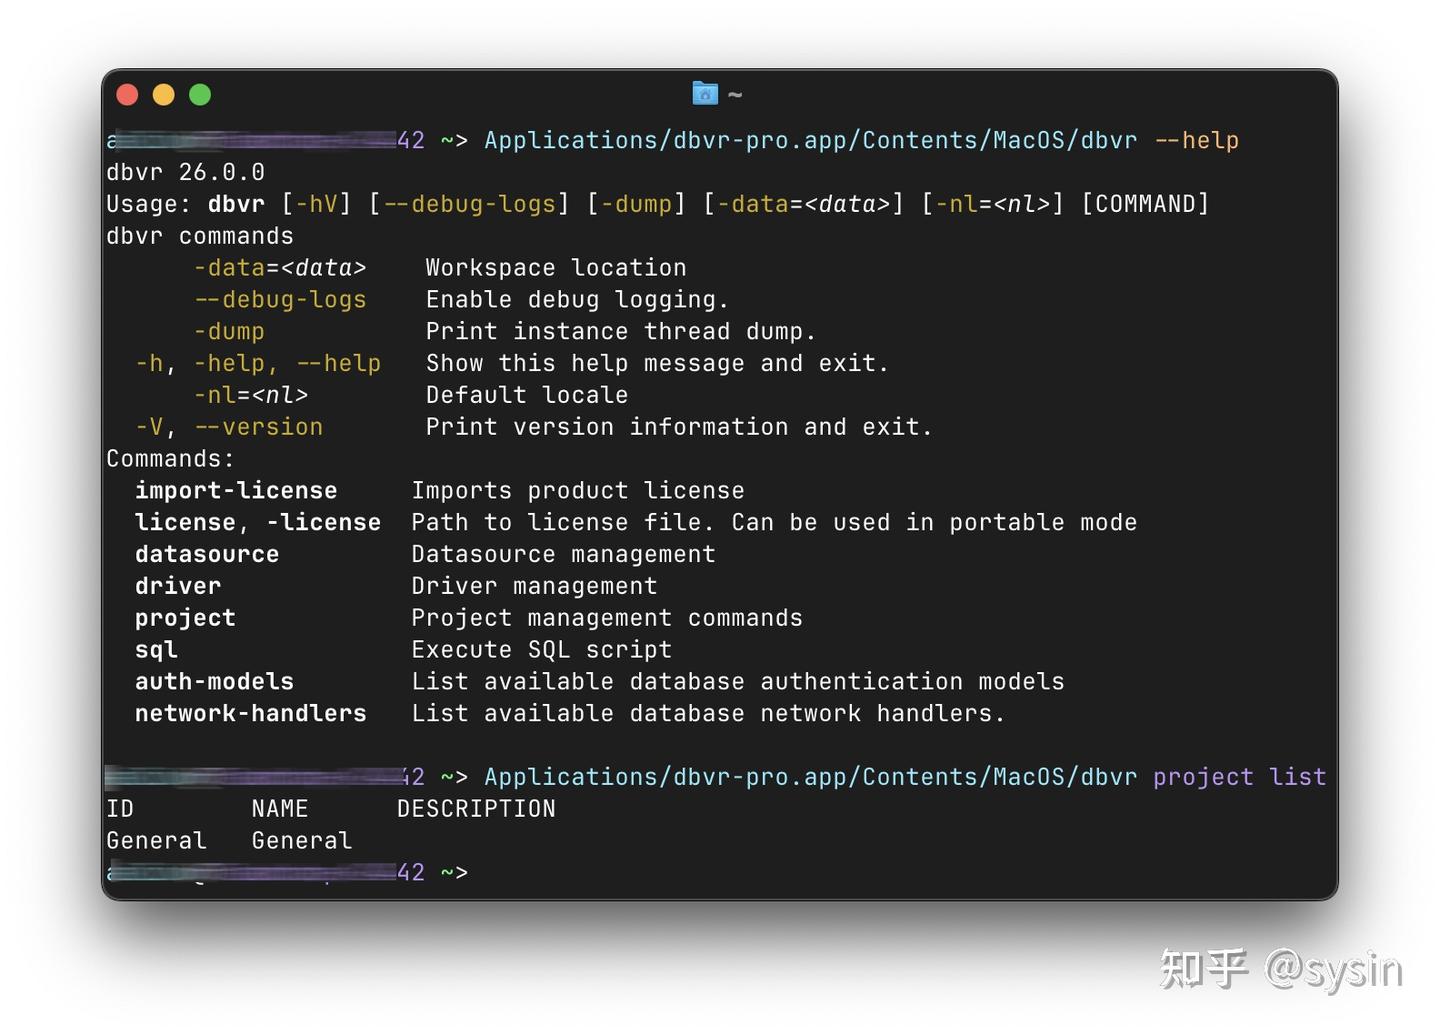Click the home folder icon in title bar
1440x1035 pixels.
(x=705, y=94)
